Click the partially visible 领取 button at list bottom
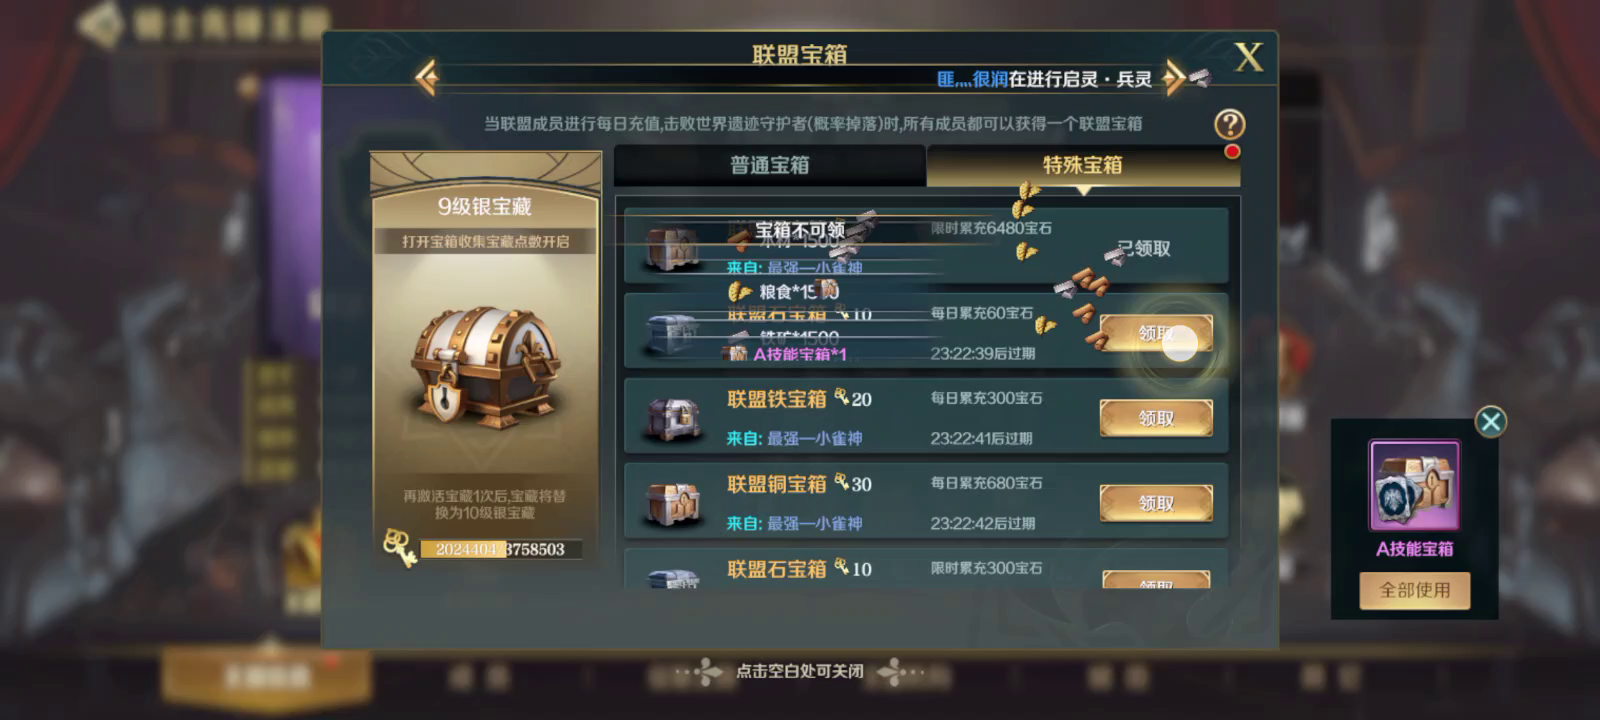This screenshot has height=720, width=1600. click(x=1156, y=580)
